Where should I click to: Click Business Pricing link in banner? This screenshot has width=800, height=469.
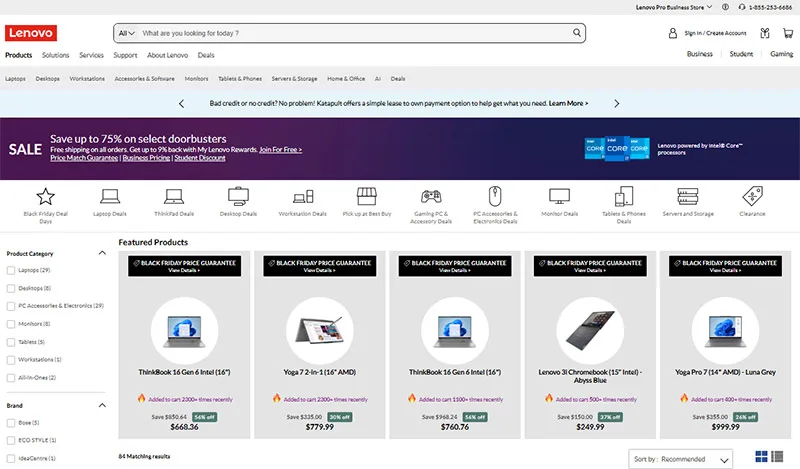(146, 158)
